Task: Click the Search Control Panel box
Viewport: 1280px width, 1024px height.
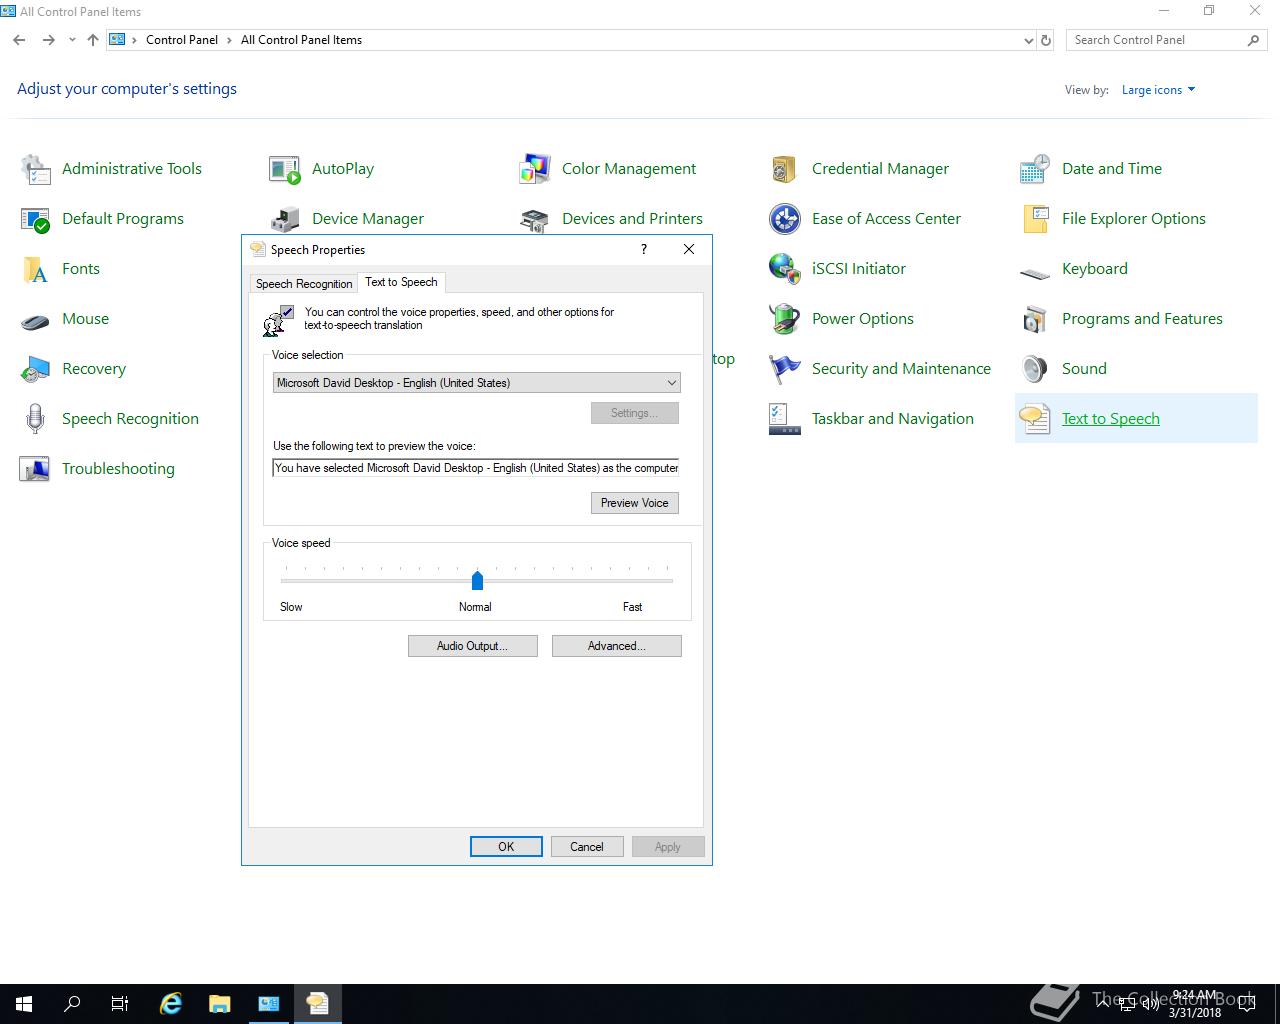Action: tap(1166, 40)
